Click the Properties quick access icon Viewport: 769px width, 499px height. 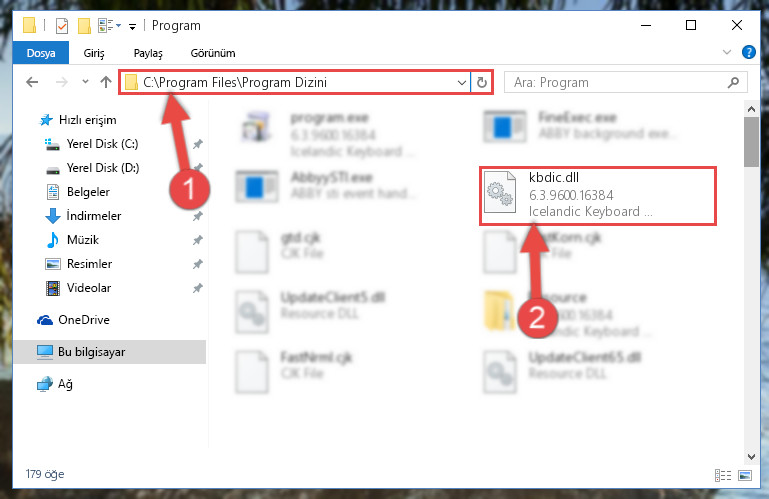tap(62, 26)
